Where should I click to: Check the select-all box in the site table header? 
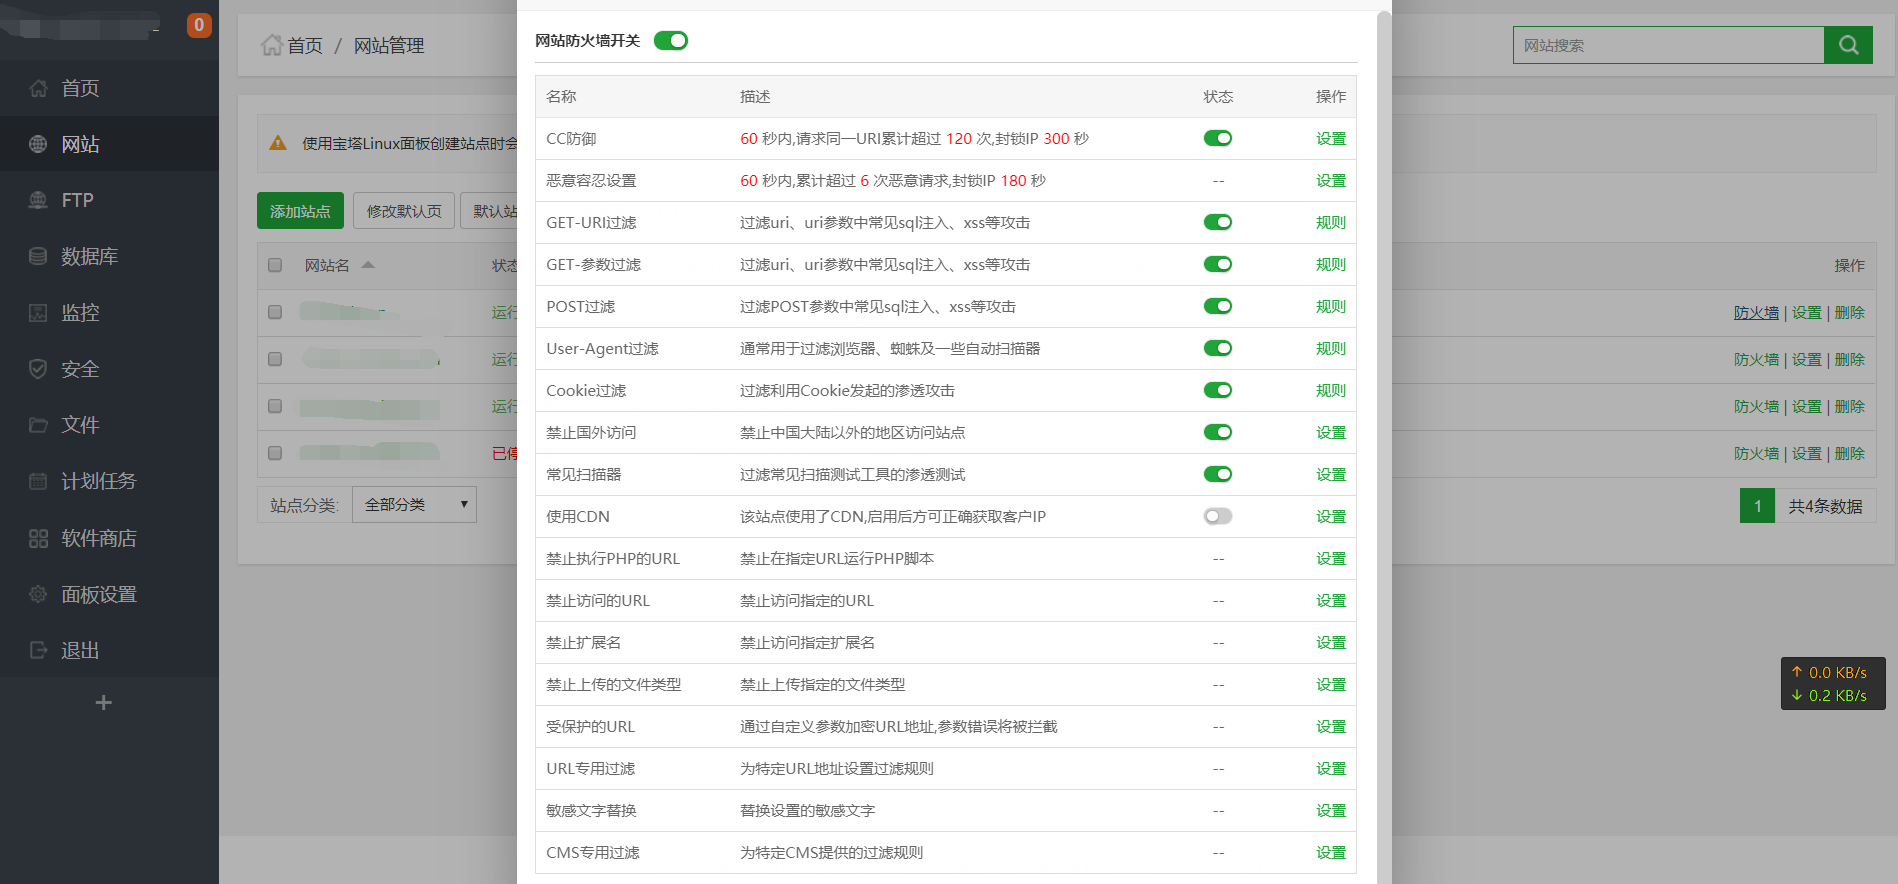pyautogui.click(x=275, y=265)
